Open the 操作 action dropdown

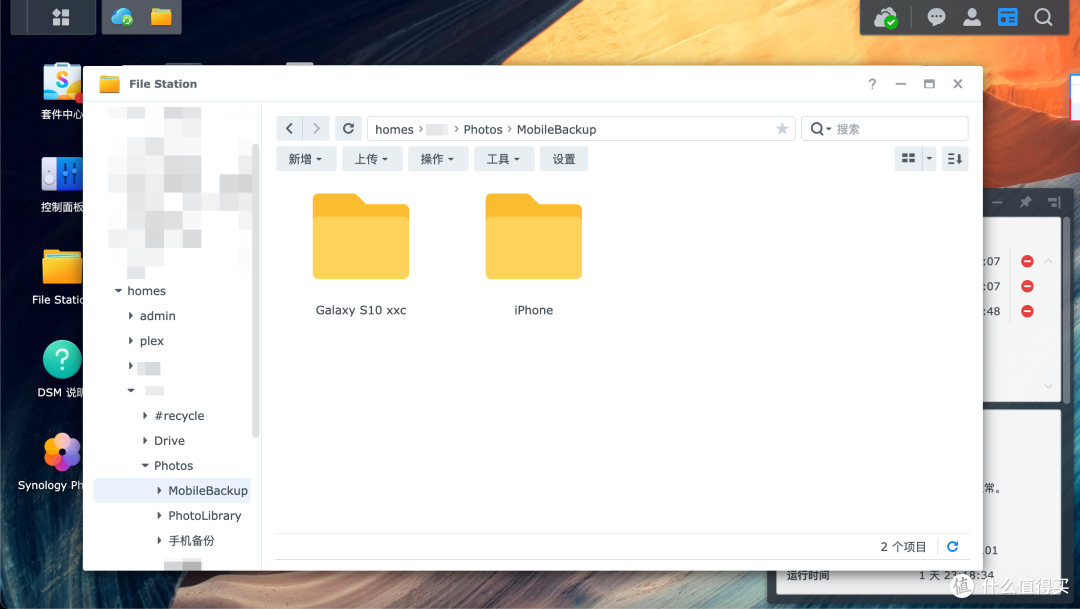[438, 158]
